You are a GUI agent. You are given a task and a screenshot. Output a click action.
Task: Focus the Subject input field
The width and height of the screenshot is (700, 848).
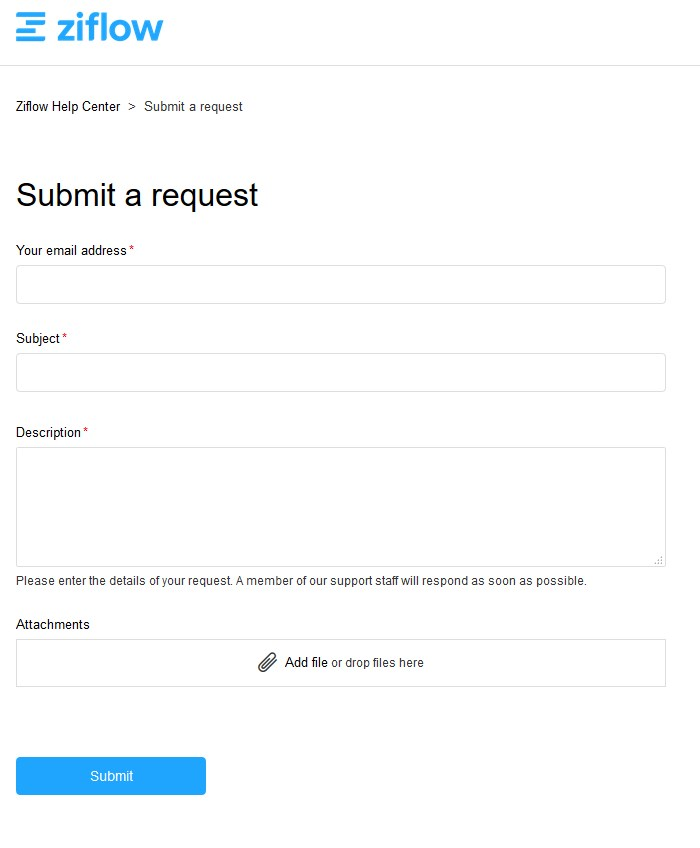[x=341, y=372]
